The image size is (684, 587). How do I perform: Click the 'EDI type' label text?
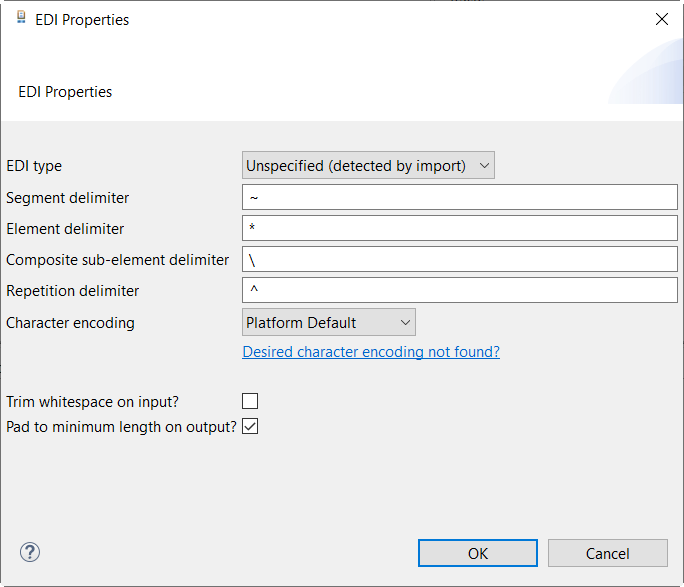click(34, 167)
